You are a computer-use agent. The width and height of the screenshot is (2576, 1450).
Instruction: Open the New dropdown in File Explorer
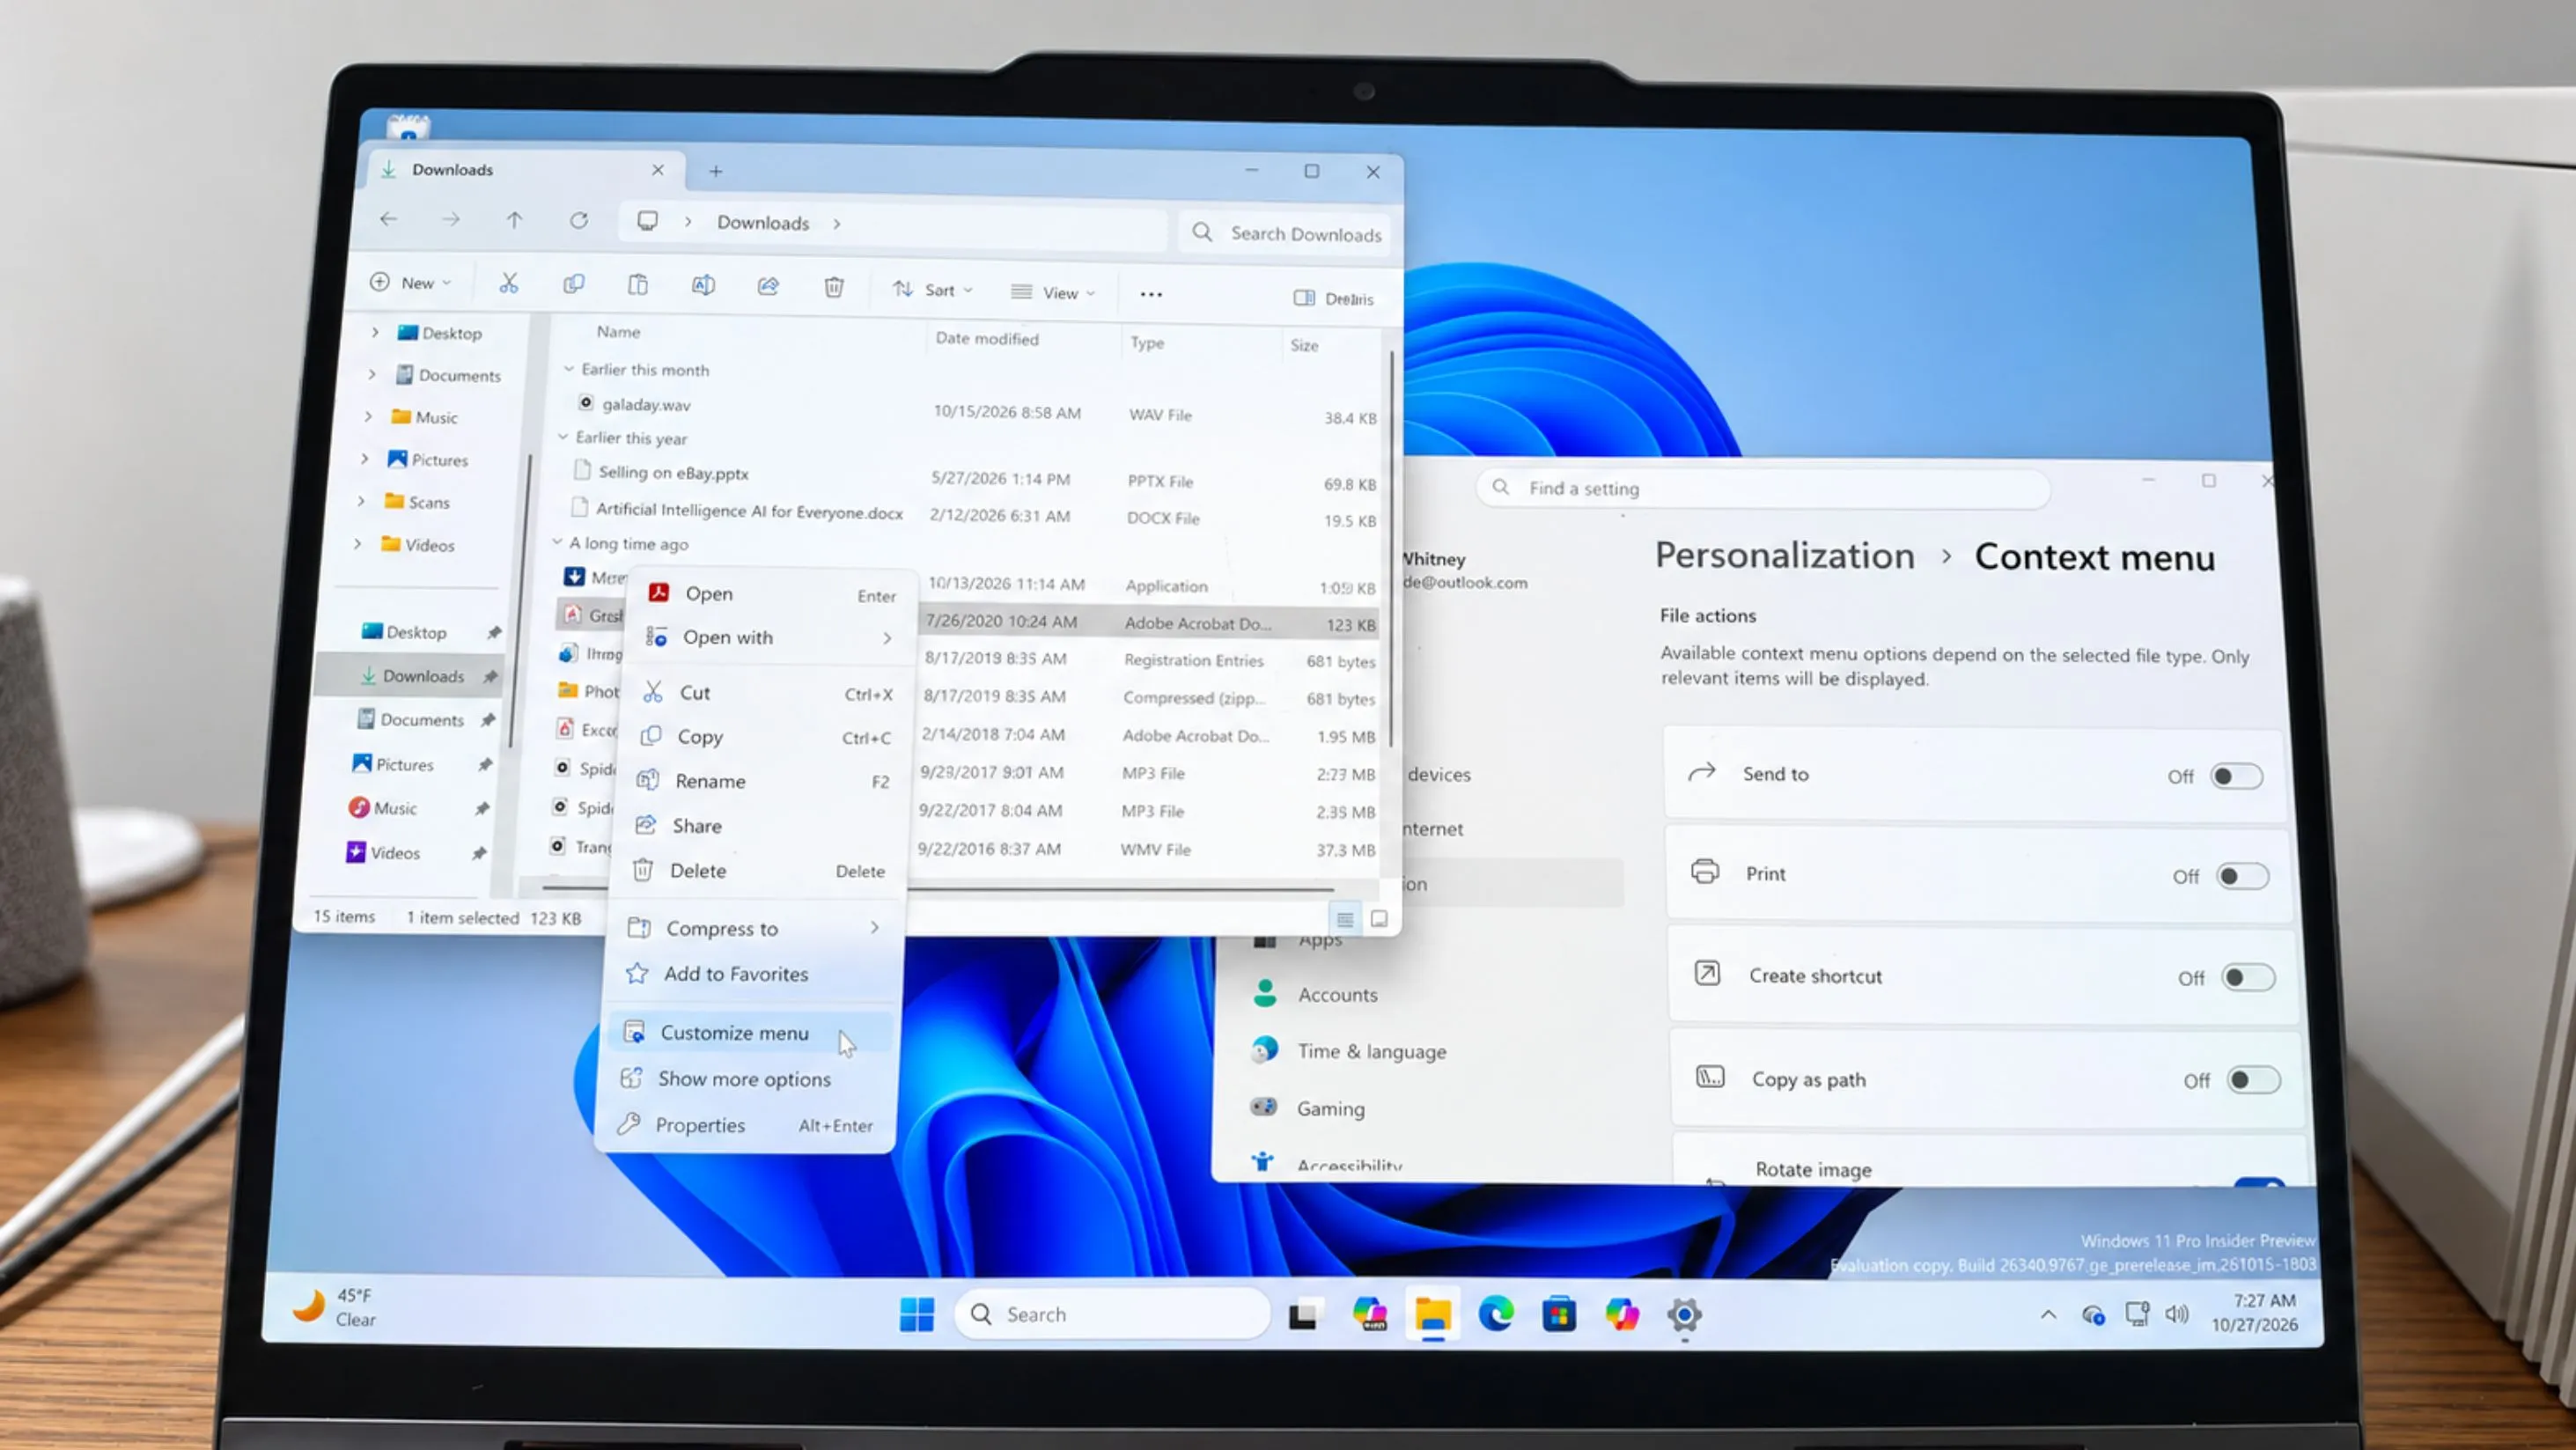411,283
